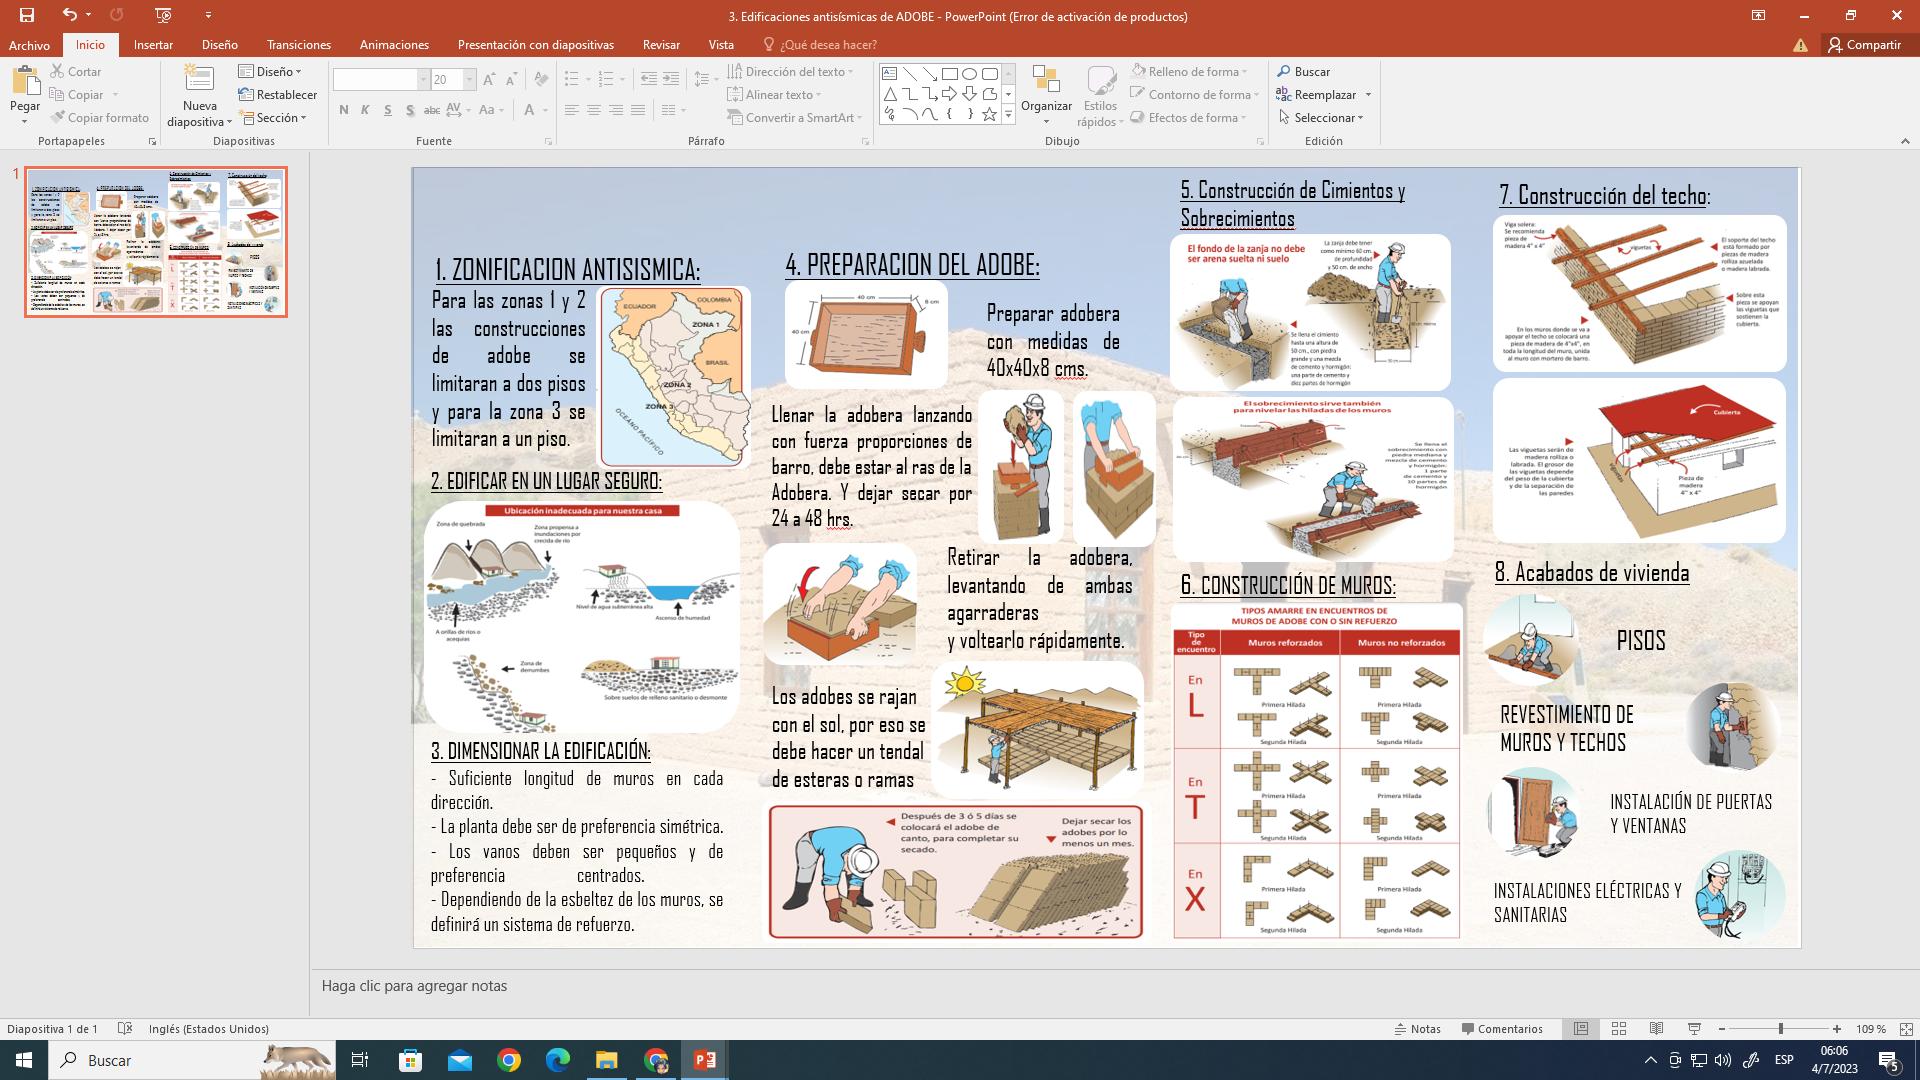Screen dimensions: 1920x1080
Task: Fit slide to current window icon
Action: pyautogui.click(x=1905, y=1029)
